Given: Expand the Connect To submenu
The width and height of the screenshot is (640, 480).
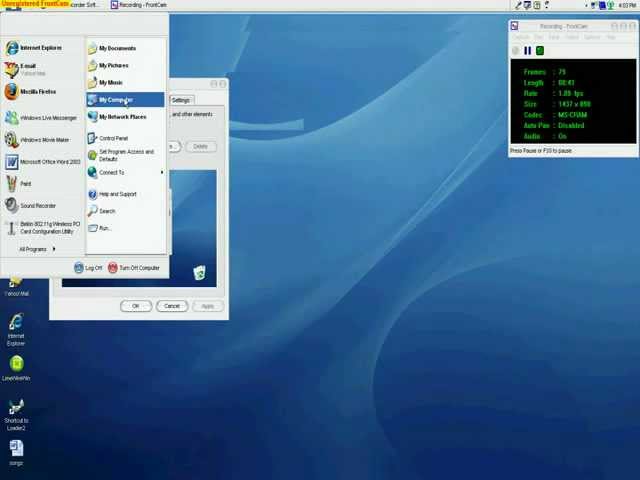Looking at the screenshot, I should (x=126, y=173).
